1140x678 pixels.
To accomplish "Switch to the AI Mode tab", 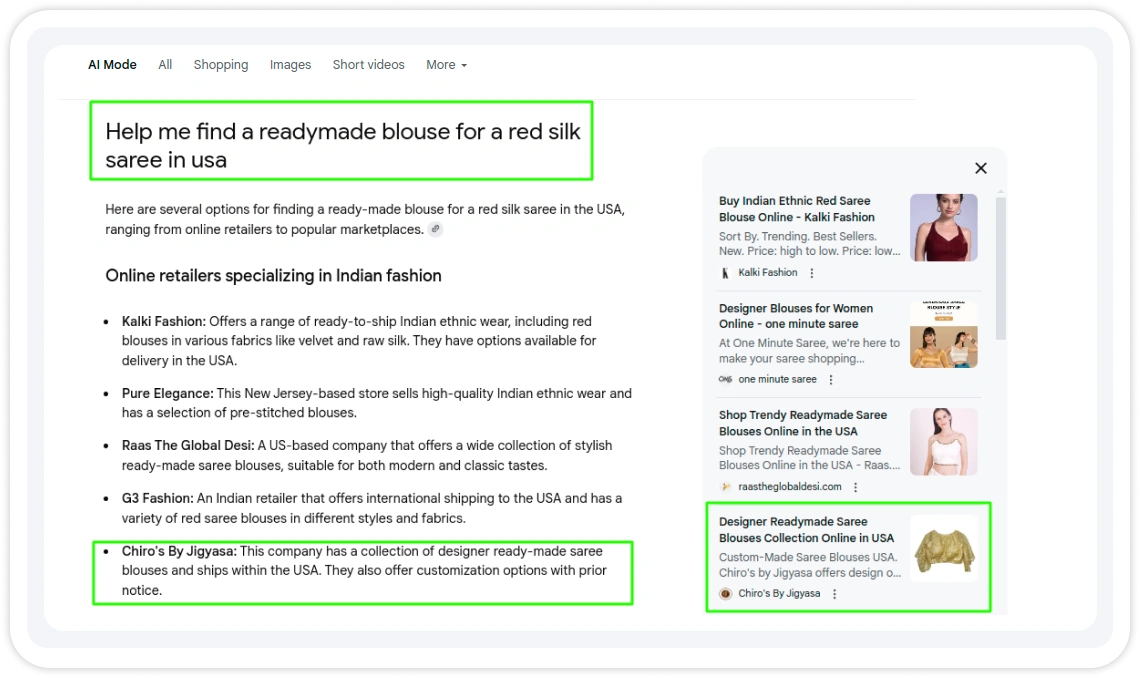I will 112,65.
